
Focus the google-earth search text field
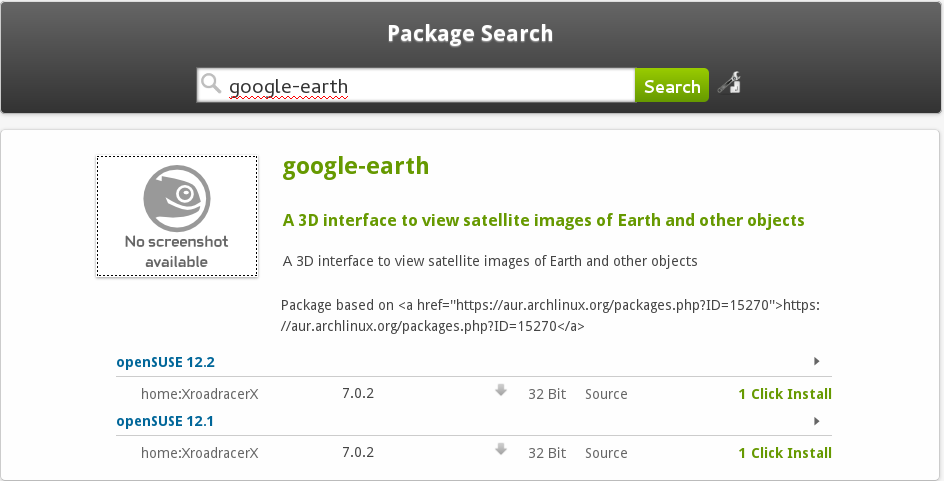pos(428,86)
